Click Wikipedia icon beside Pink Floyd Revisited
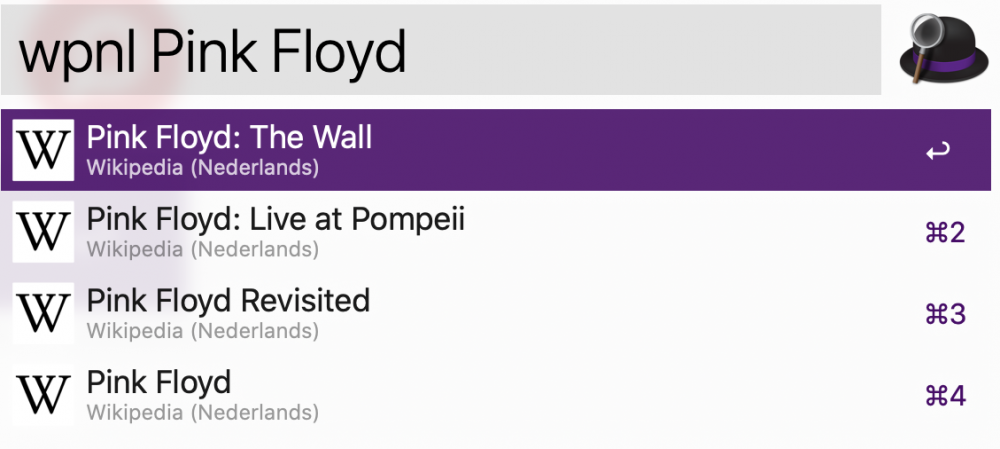1000x449 pixels. click(x=44, y=313)
